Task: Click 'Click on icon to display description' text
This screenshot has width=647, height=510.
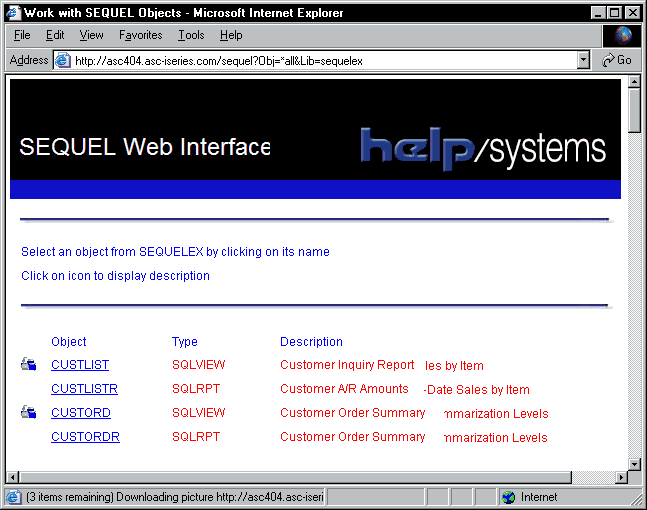Action: pos(116,276)
